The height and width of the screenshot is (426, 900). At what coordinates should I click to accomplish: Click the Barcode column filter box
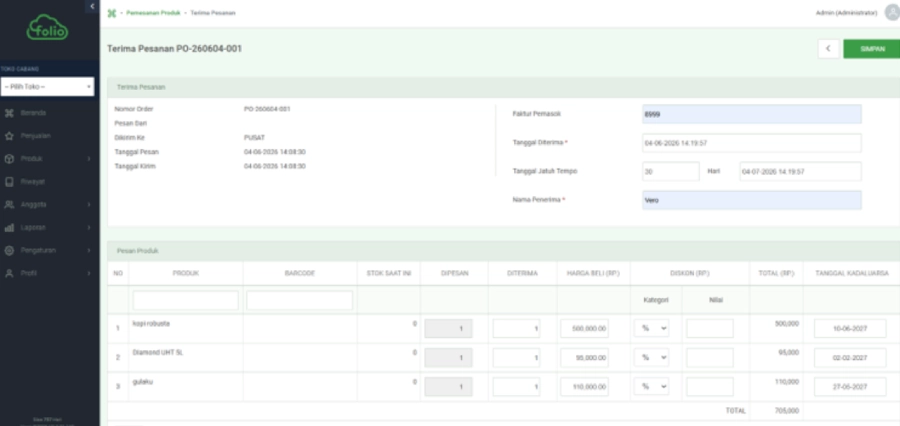[300, 300]
